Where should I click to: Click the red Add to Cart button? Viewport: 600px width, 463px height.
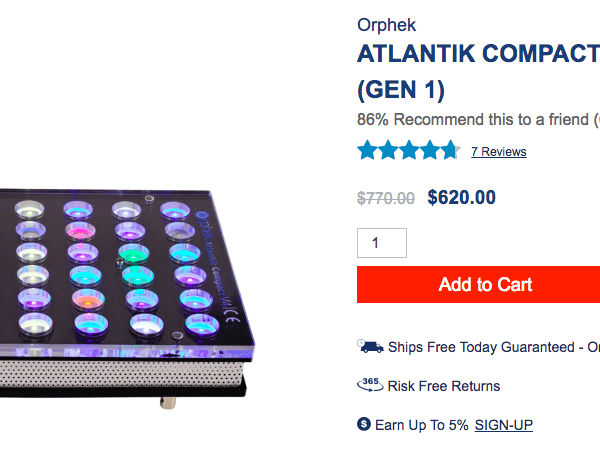pos(478,284)
